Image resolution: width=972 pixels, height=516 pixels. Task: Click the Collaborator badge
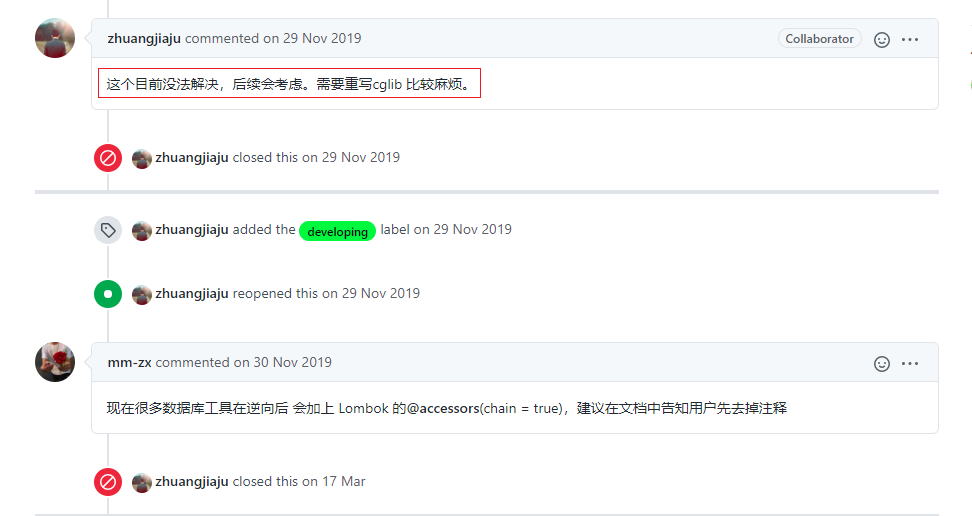[x=819, y=38]
